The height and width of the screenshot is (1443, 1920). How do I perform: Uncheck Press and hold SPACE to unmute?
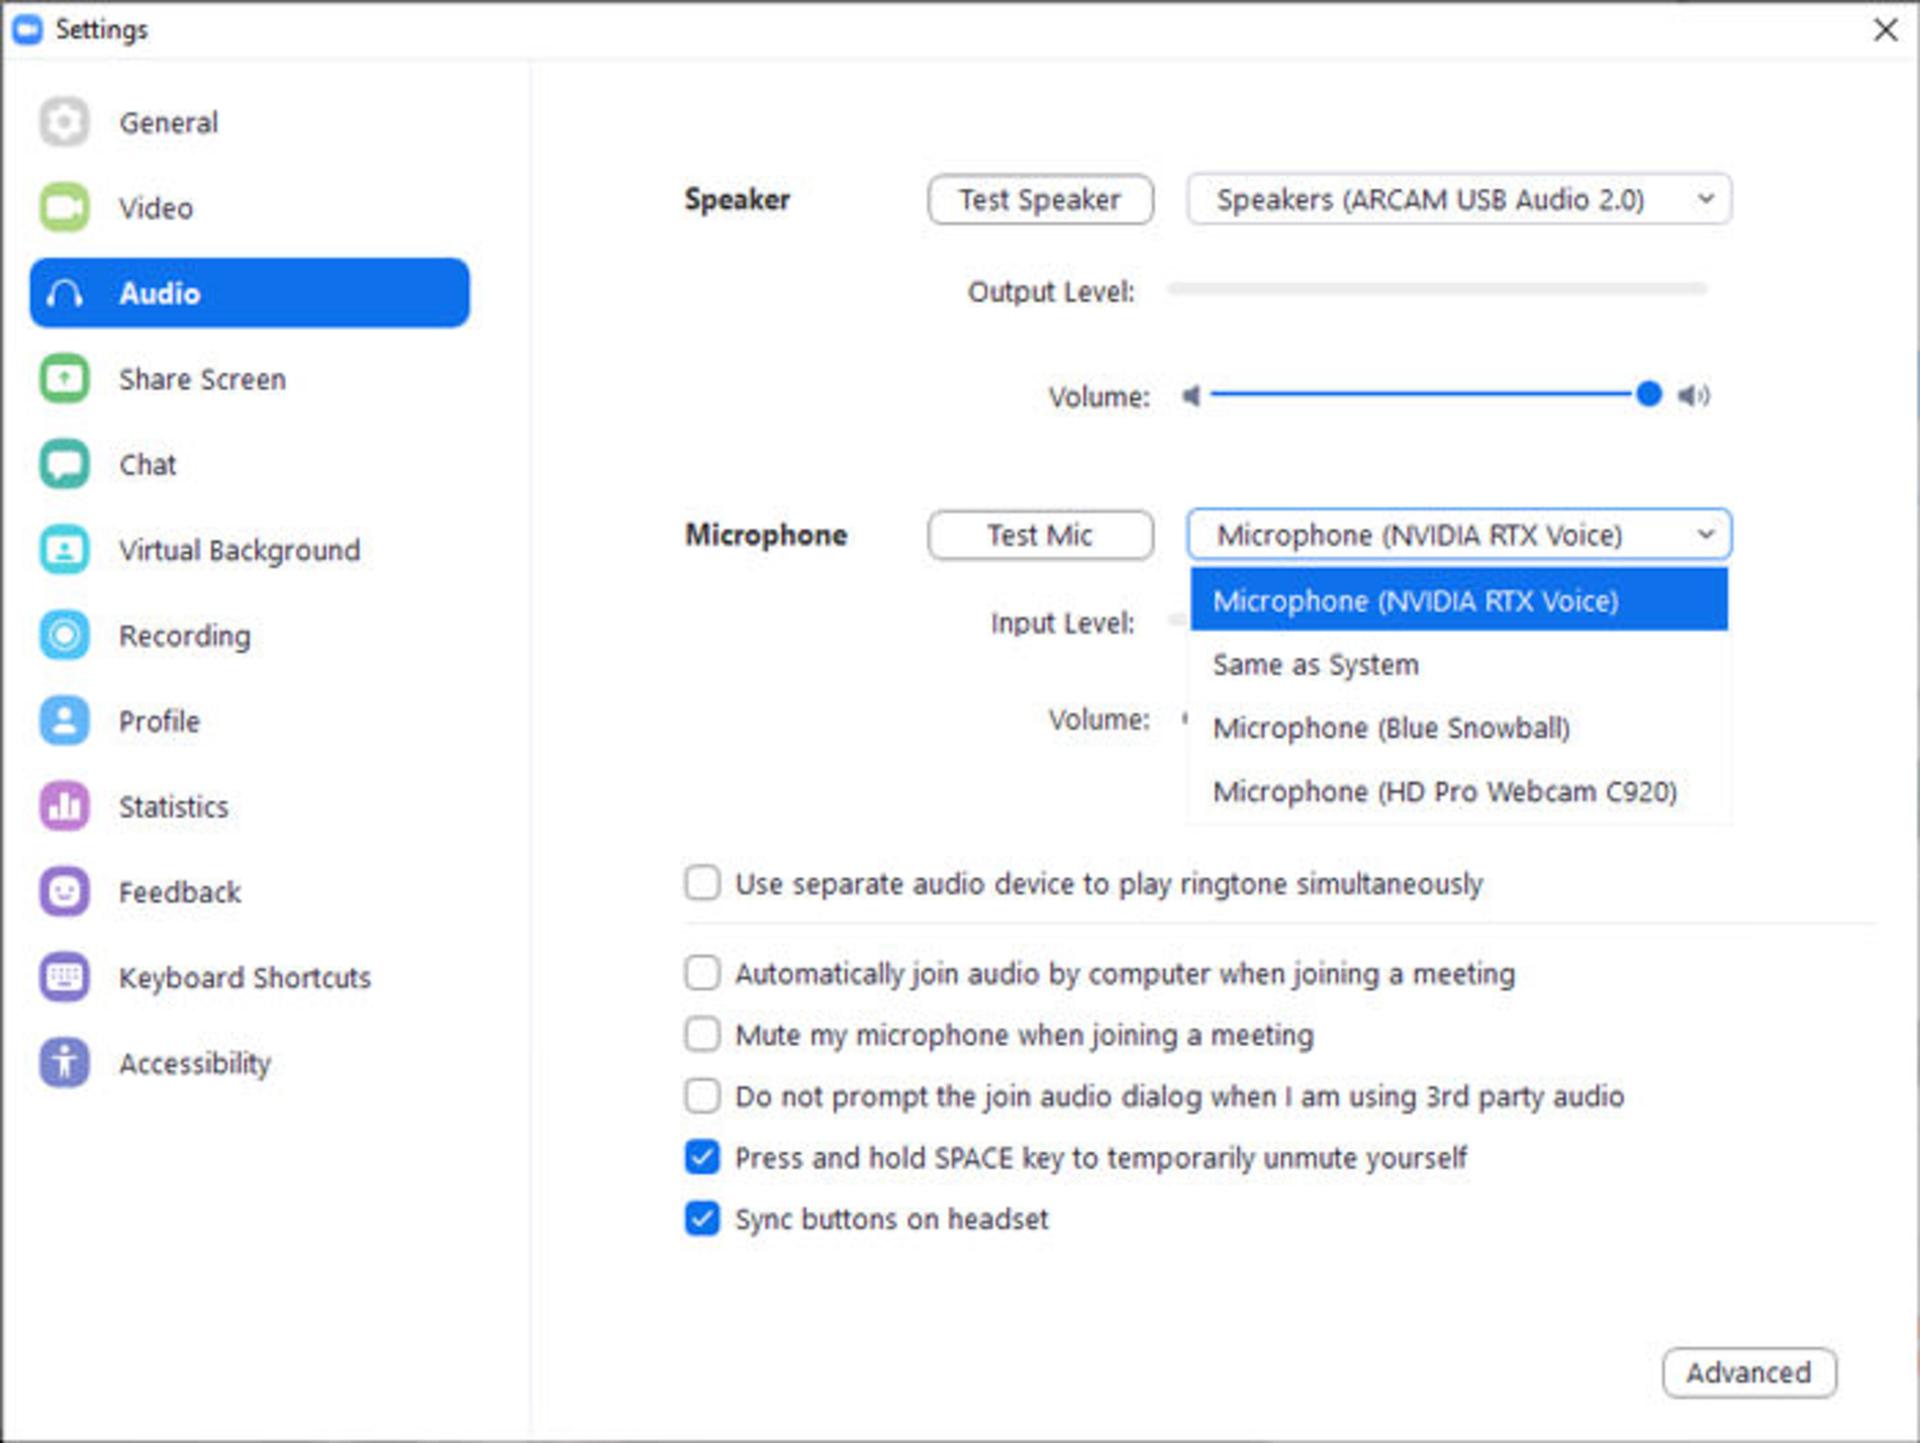coord(702,1157)
